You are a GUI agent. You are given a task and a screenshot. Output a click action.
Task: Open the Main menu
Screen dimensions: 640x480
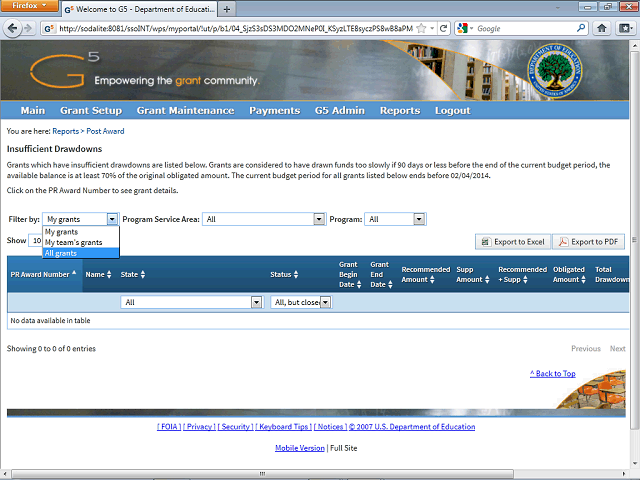33,111
